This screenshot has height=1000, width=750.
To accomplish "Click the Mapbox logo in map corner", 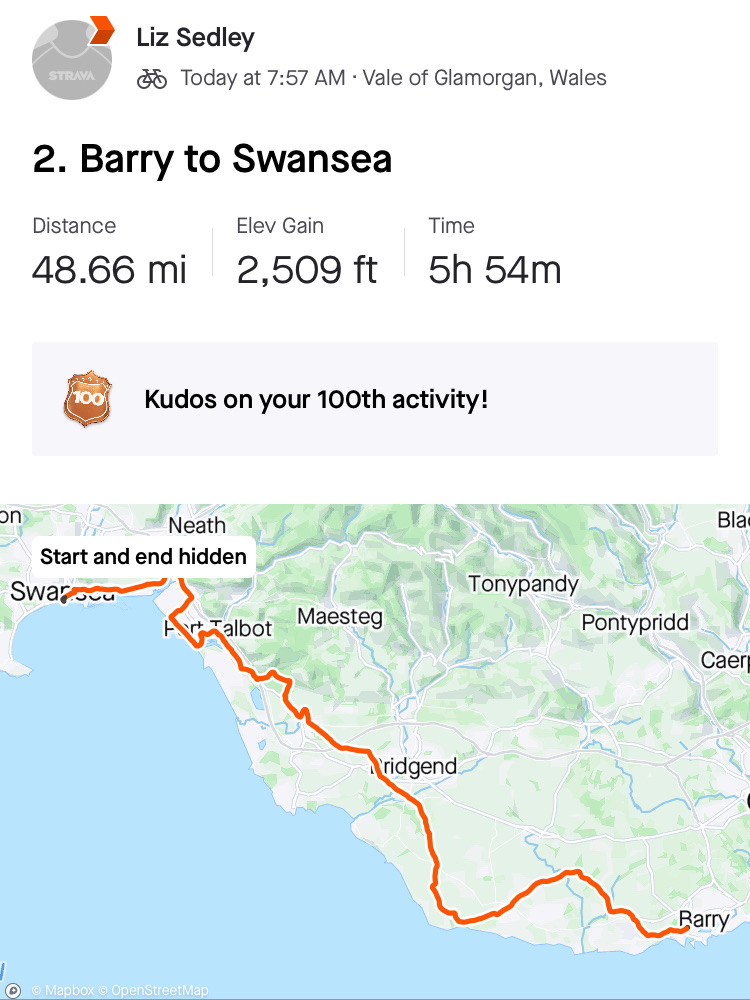I will click(13, 990).
